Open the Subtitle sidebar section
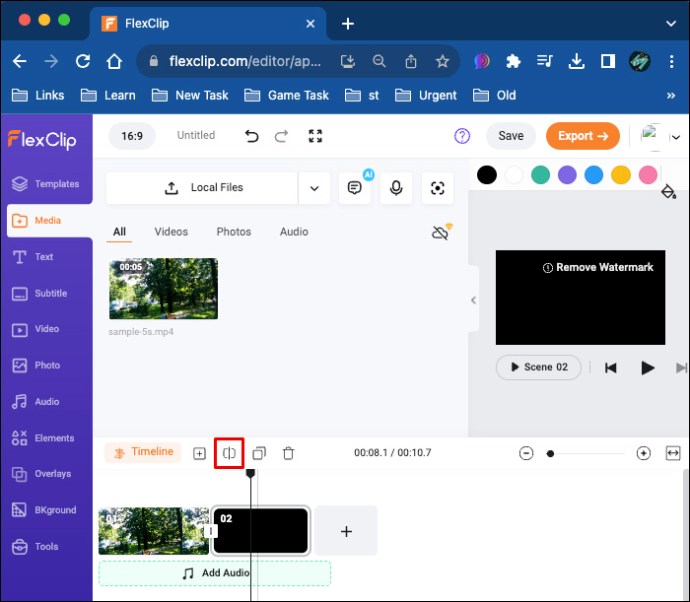Viewport: 690px width, 602px height. click(x=46, y=293)
